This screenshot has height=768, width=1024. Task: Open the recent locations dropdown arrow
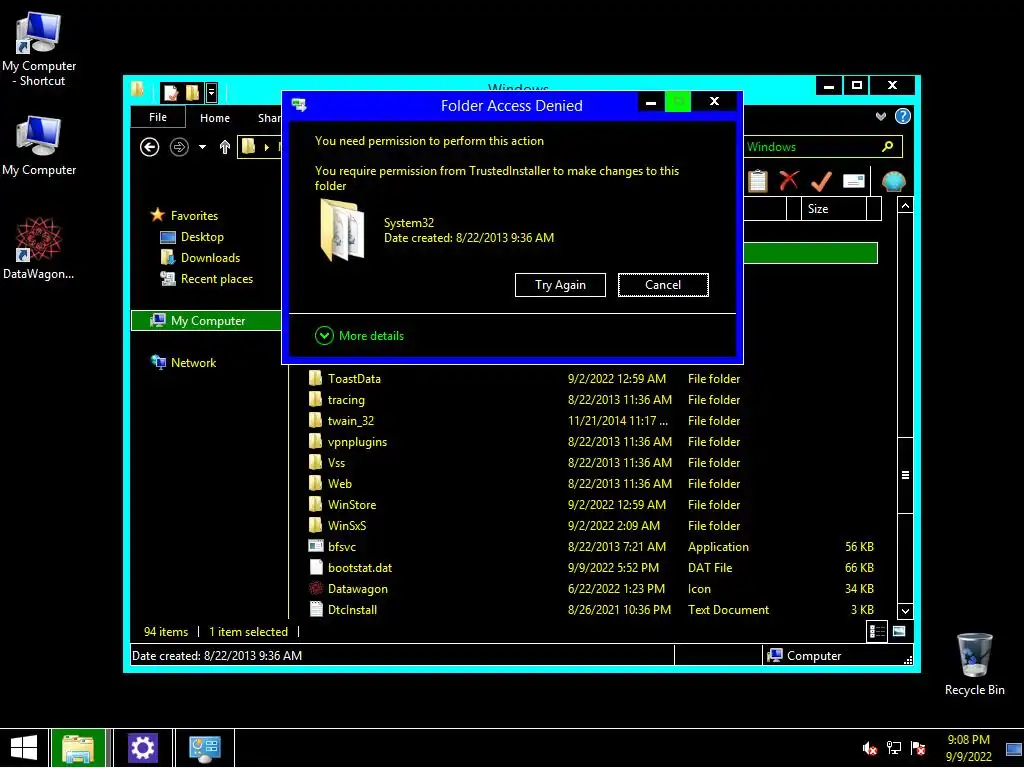click(202, 147)
